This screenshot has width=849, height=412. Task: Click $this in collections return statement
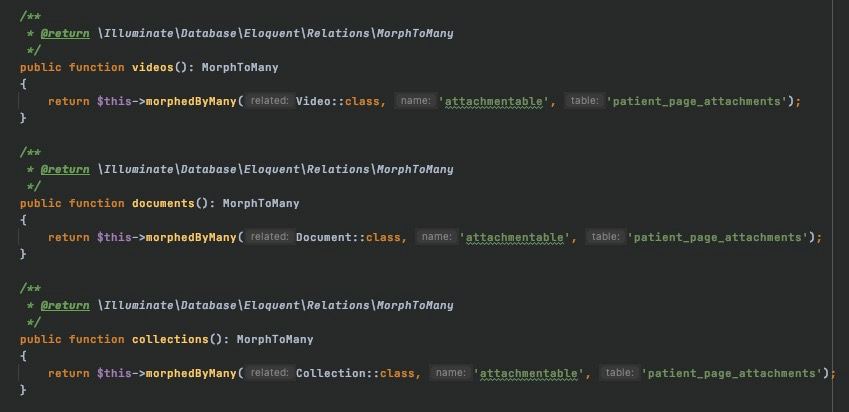tap(114, 373)
